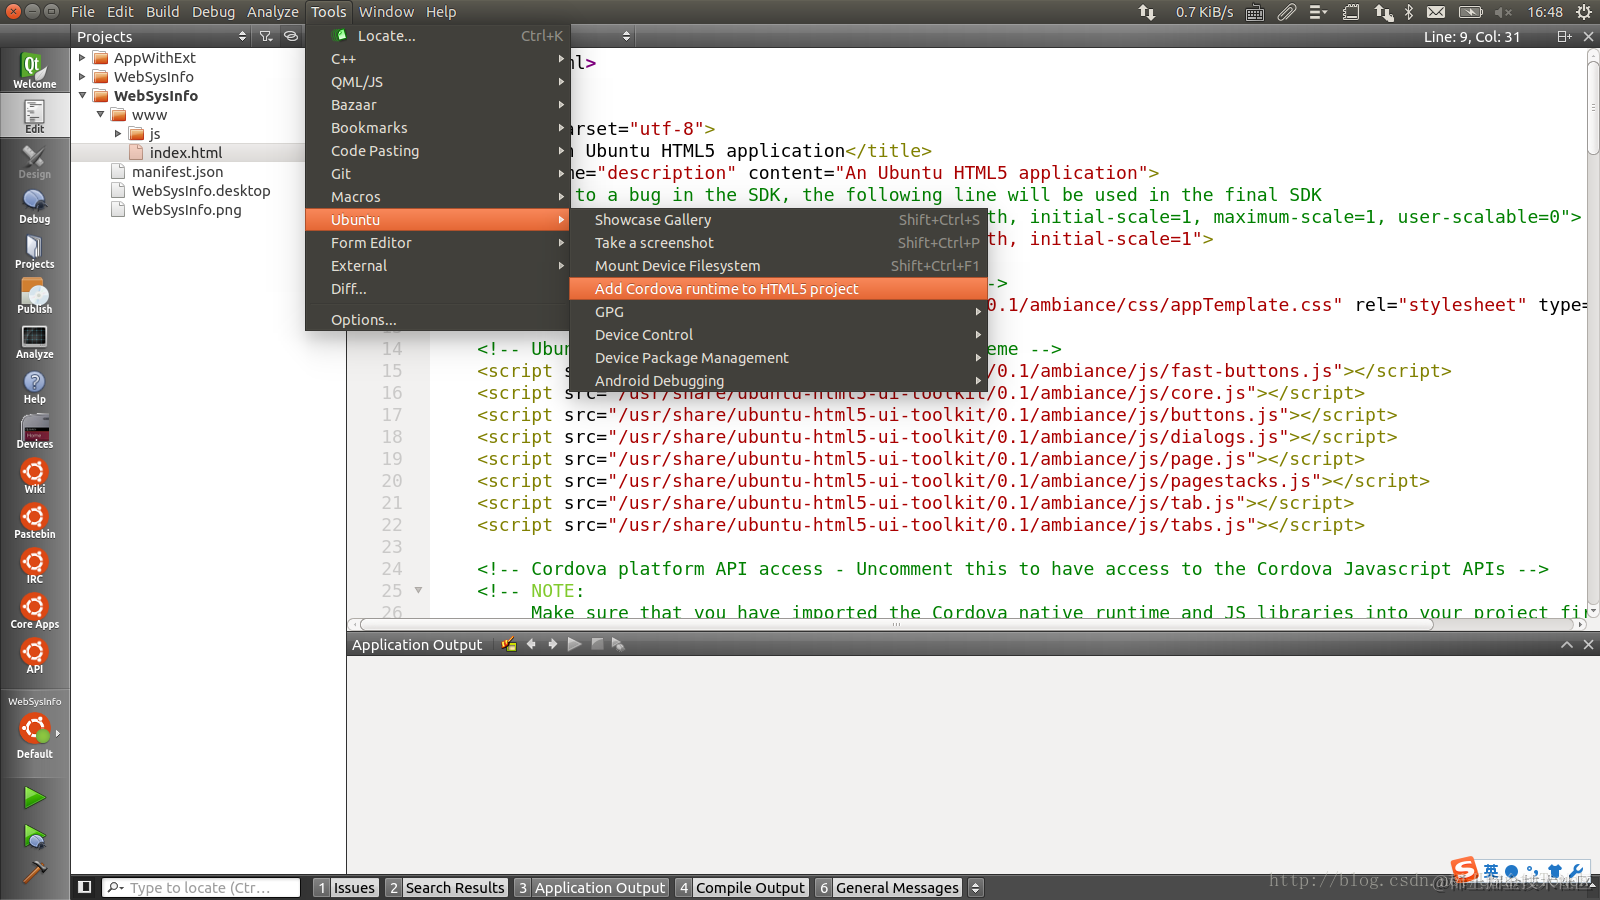This screenshot has width=1600, height=900.
Task: Select WebSysInfo.desktop file
Action: (x=201, y=191)
